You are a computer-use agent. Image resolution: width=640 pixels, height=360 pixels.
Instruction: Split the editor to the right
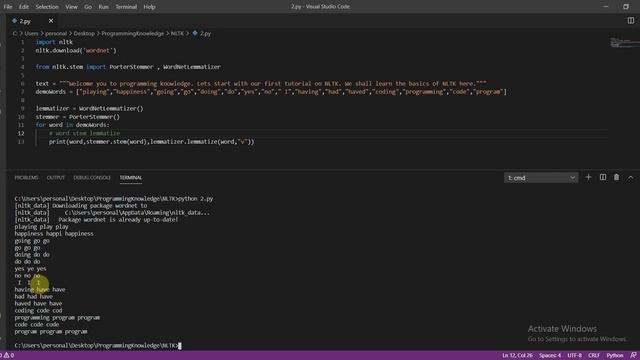[631, 20]
